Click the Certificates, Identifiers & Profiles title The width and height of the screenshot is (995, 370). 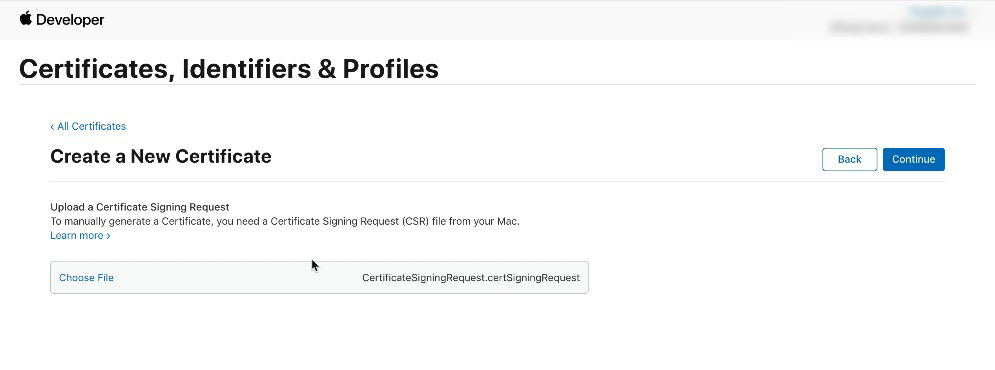point(228,69)
